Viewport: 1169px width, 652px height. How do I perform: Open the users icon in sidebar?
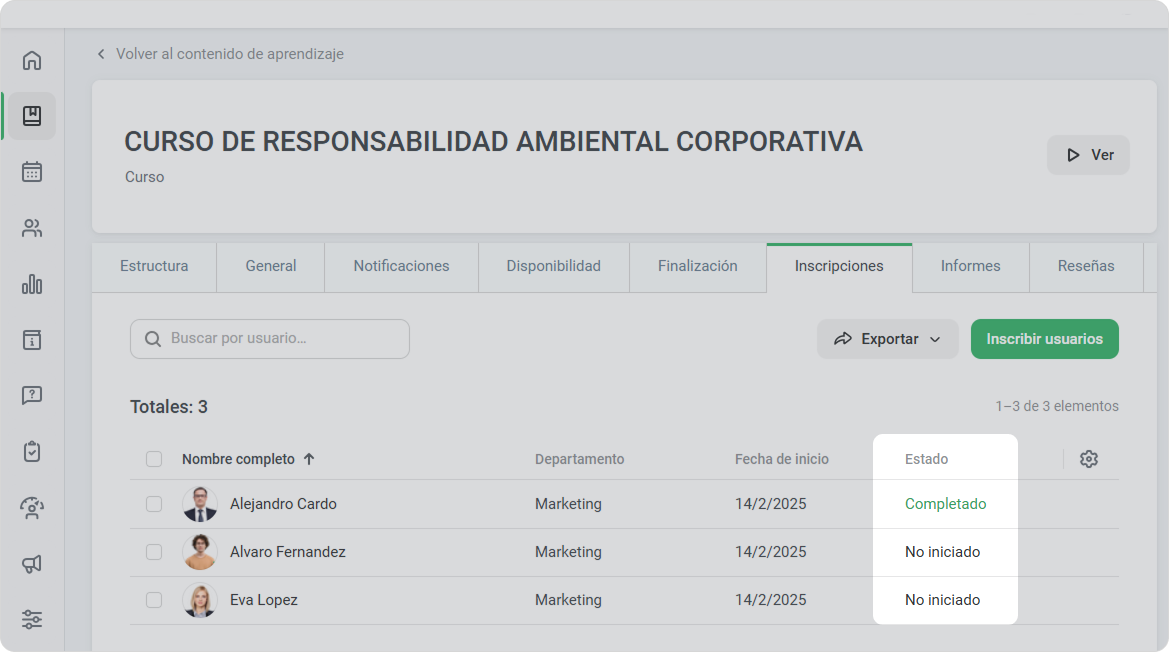[x=32, y=228]
